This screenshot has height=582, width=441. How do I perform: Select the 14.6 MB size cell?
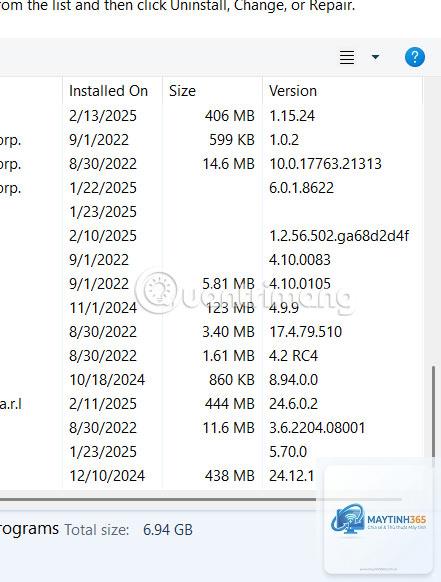[x=228, y=164]
